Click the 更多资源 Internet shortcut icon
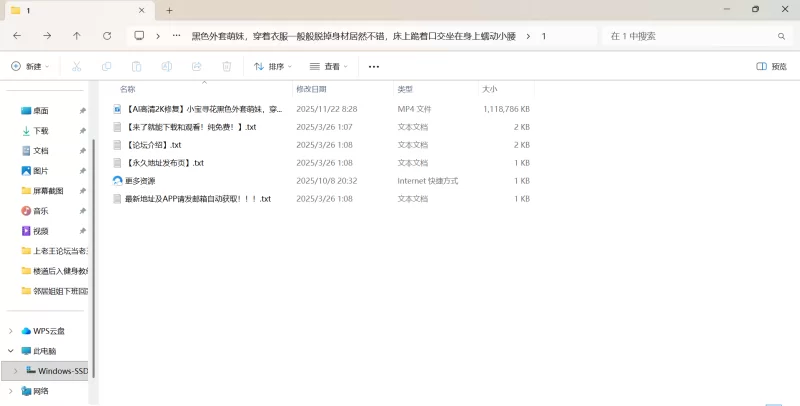800x406 pixels. pos(117,181)
